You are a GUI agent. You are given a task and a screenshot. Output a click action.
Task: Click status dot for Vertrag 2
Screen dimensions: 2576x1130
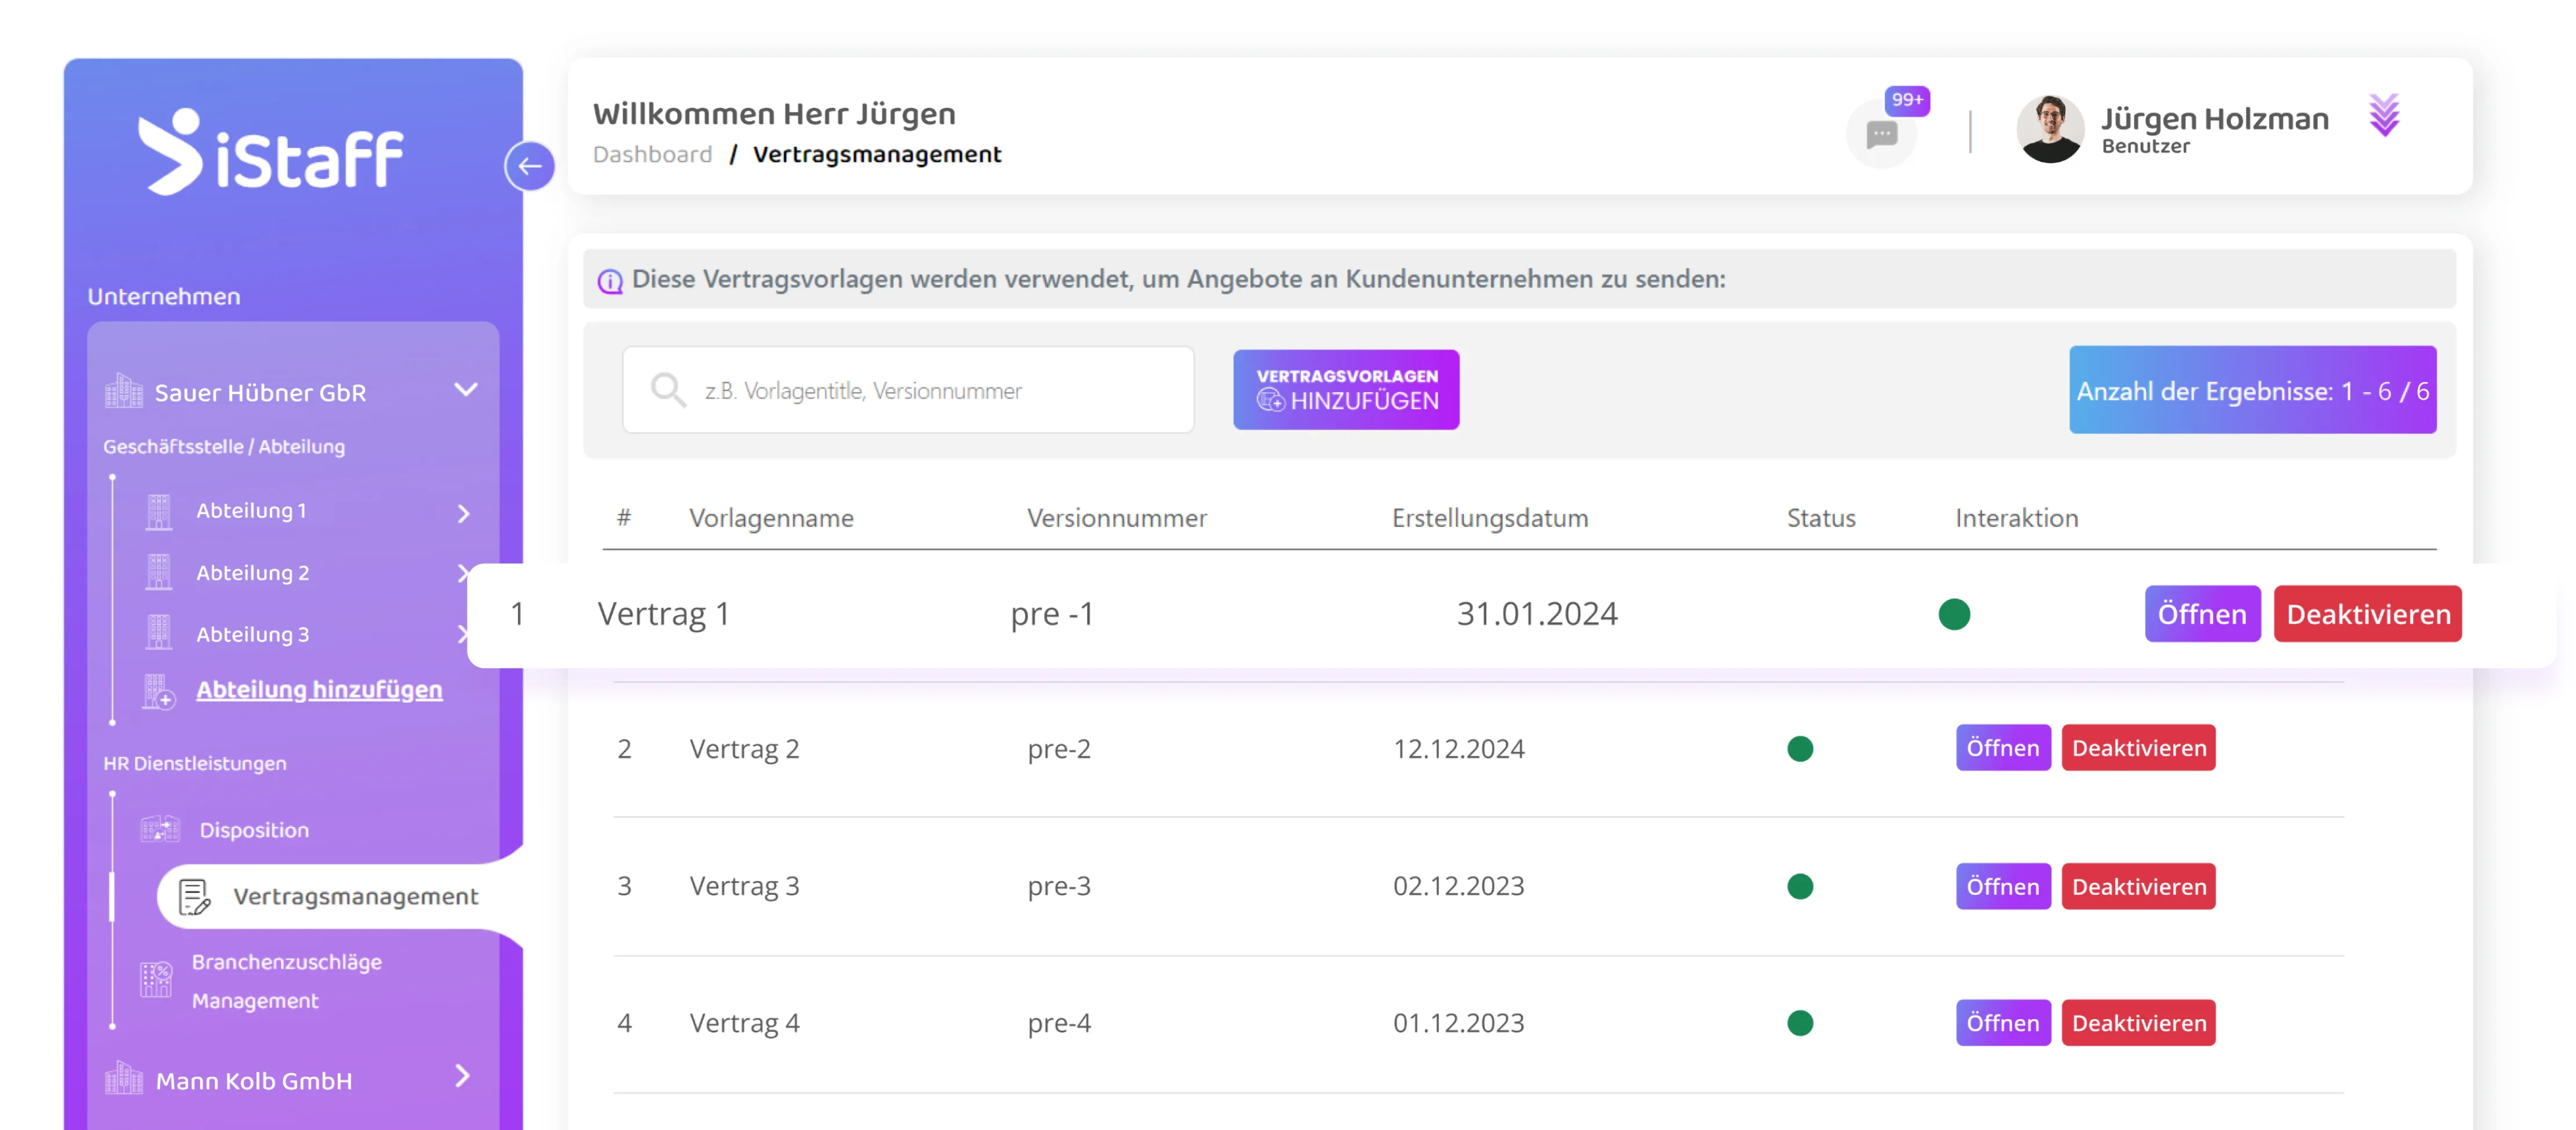pos(1799,749)
